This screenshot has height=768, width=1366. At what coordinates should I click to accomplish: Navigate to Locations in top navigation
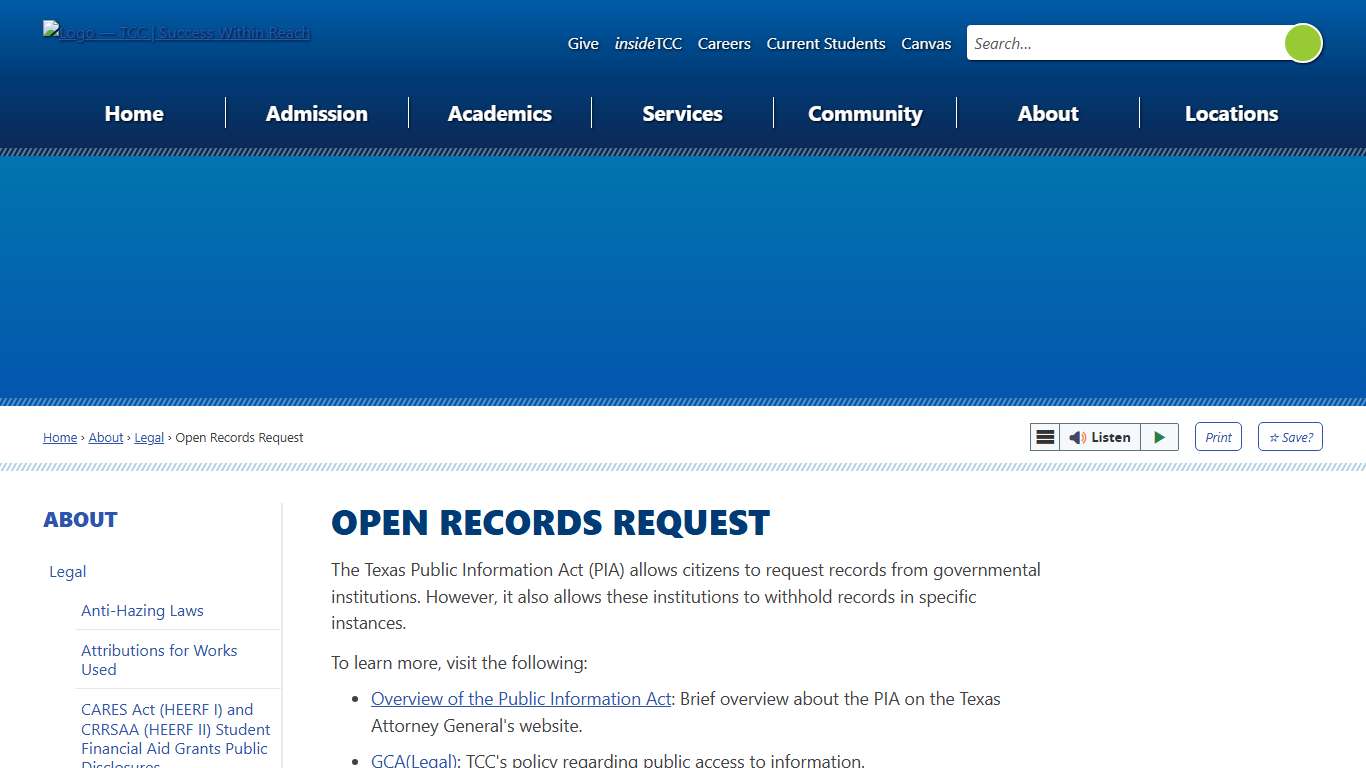coord(1231,113)
